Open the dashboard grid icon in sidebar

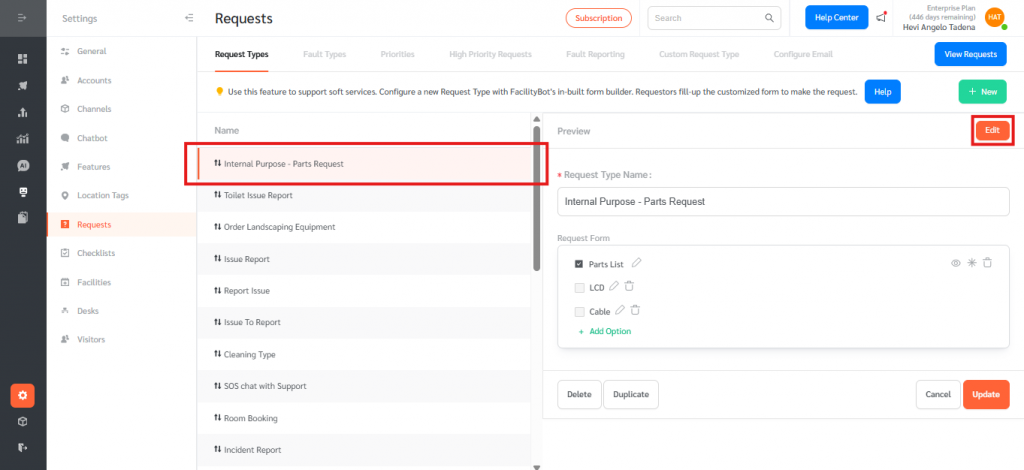[x=23, y=59]
